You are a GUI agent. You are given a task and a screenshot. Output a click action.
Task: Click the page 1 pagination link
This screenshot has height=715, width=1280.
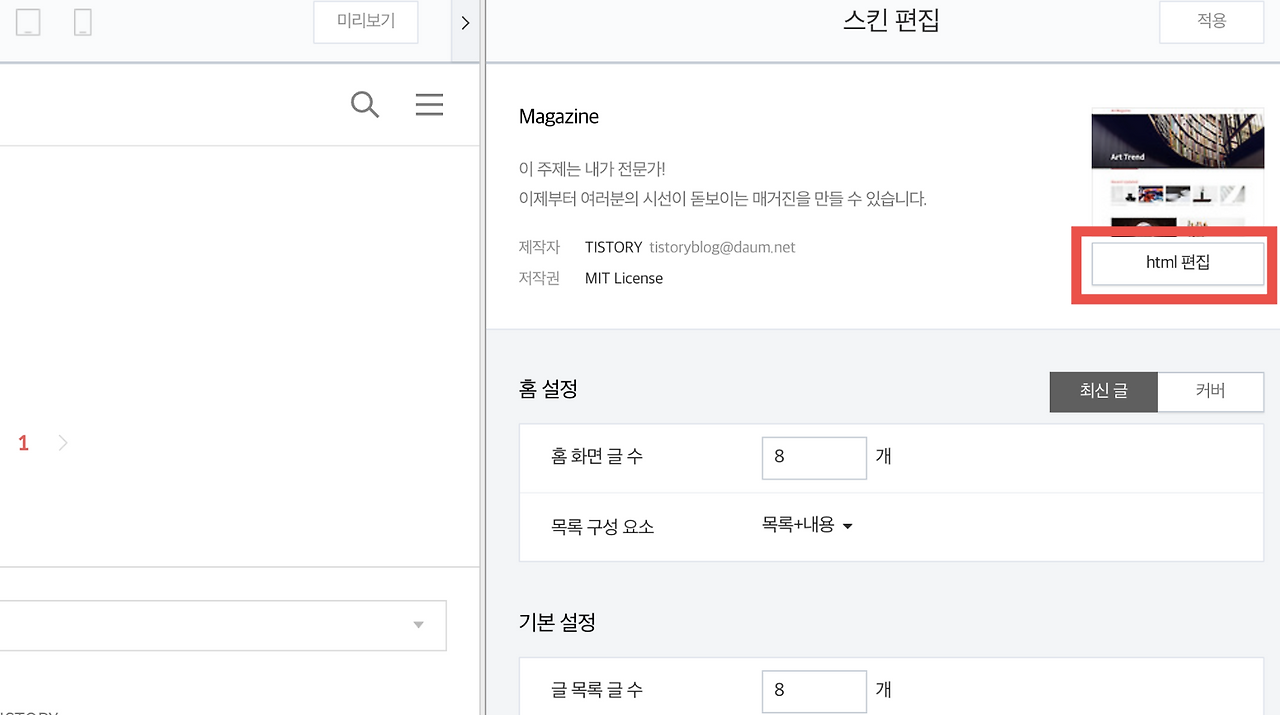(x=23, y=442)
